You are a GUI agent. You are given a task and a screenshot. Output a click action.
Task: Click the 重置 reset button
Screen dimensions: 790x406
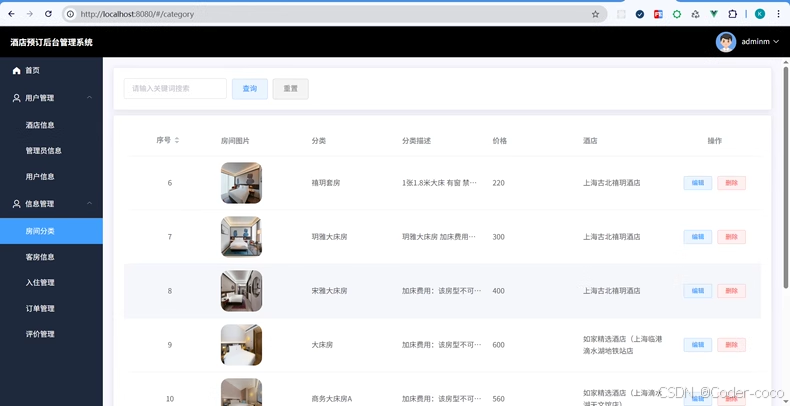click(x=291, y=89)
